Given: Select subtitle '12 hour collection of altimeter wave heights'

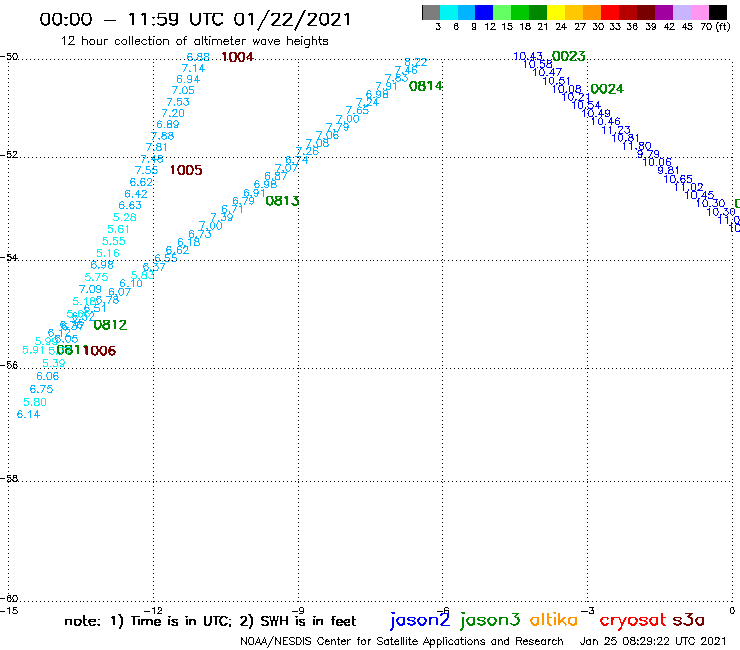Looking at the screenshot, I should 194,41.
